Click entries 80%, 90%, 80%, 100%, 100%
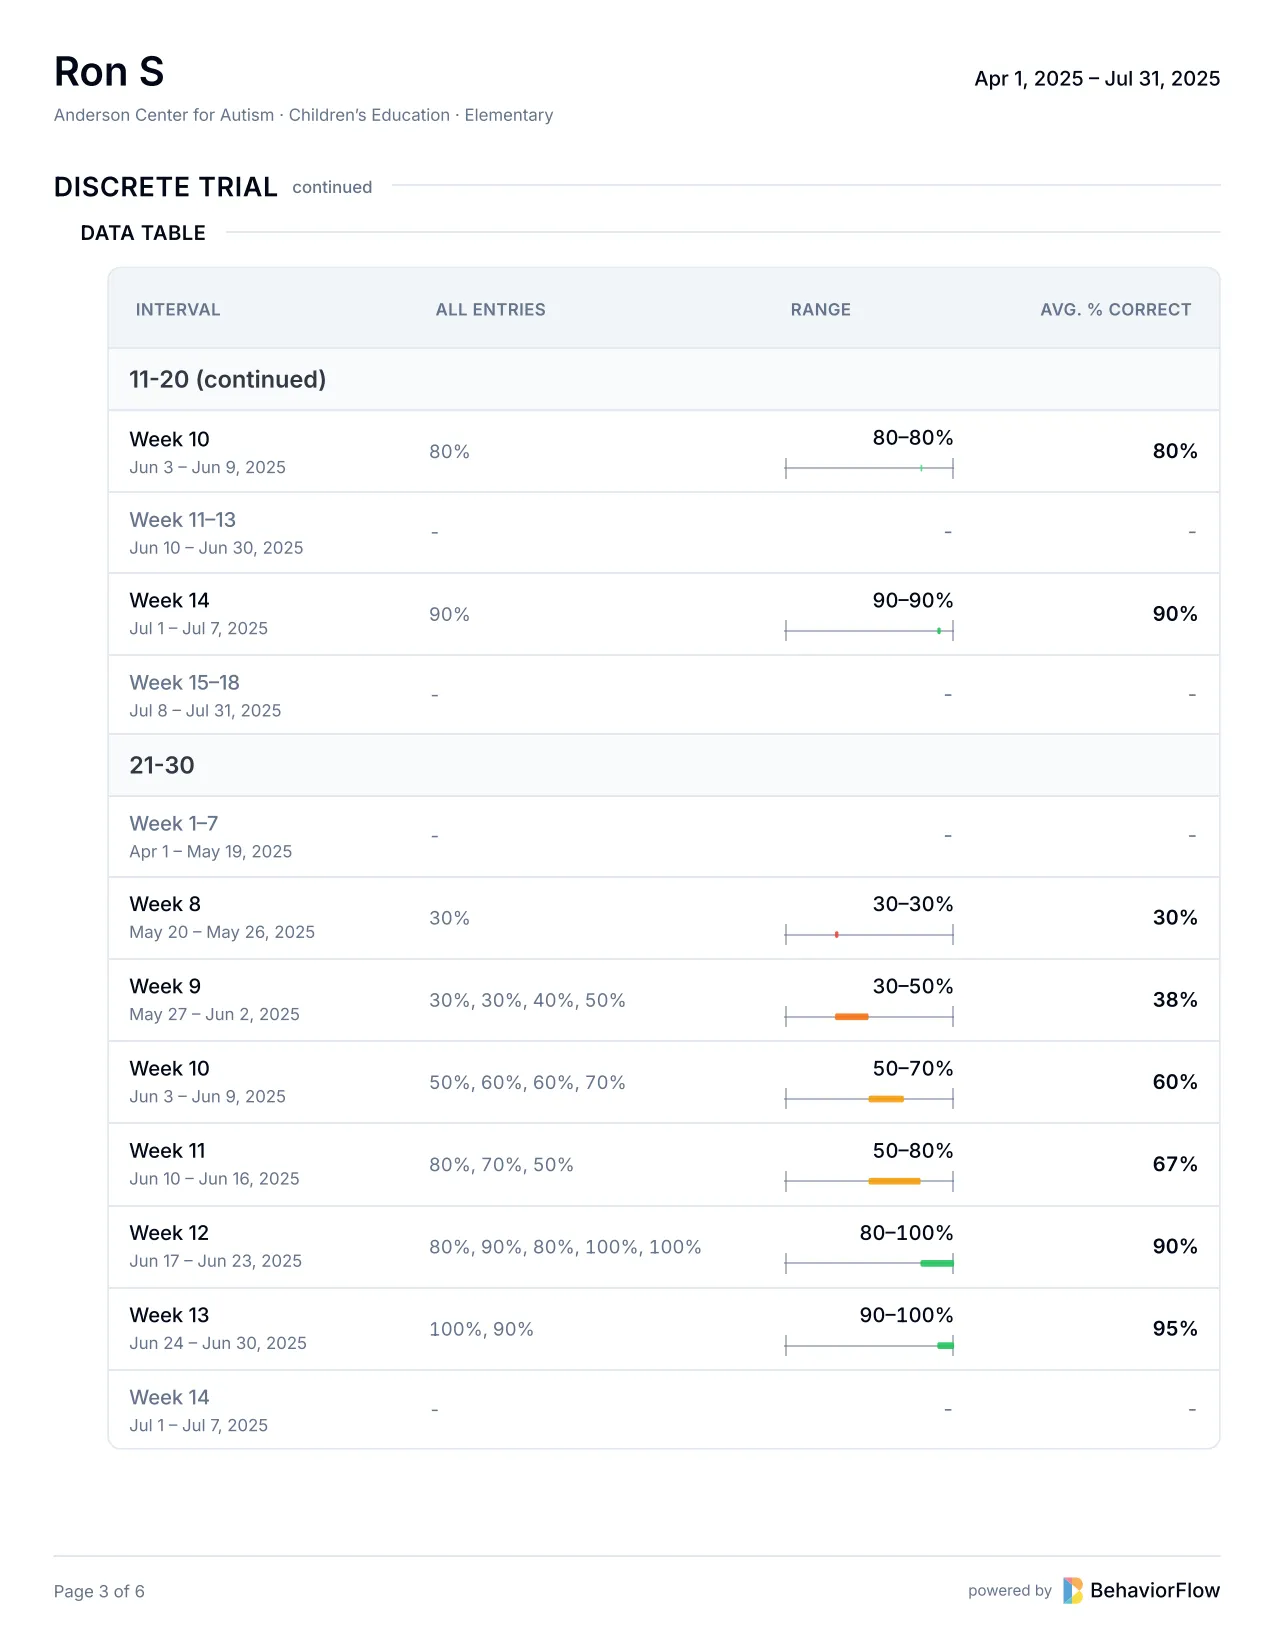 tap(565, 1247)
